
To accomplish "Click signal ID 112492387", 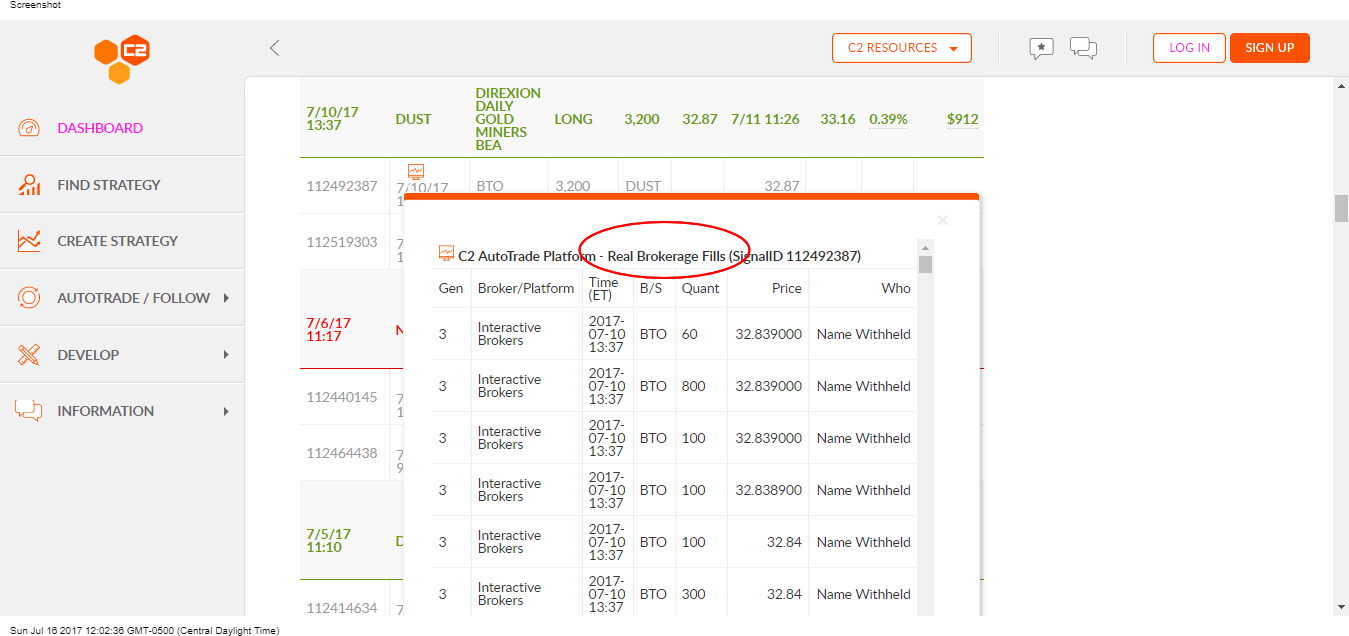I will (x=342, y=186).
